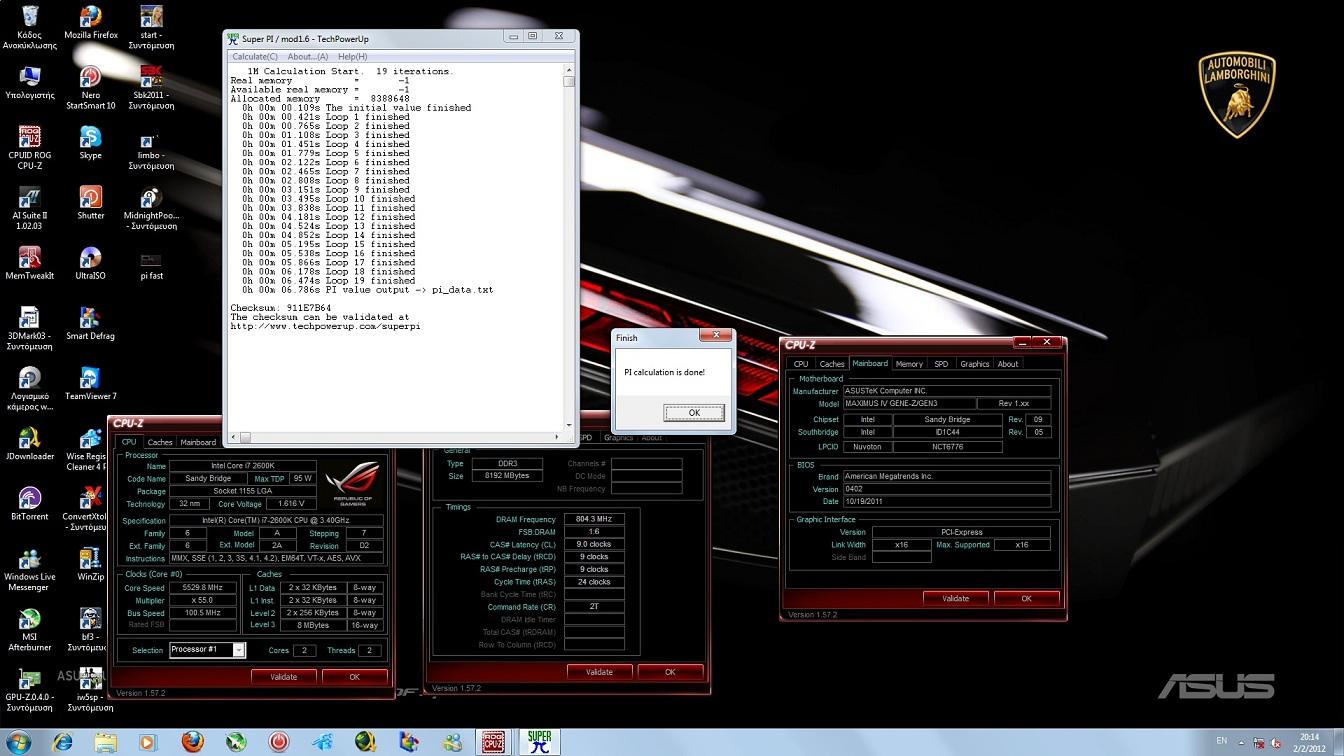Open Internet Explorer from the taskbar
Image resolution: width=1344 pixels, height=756 pixels.
(x=62, y=742)
